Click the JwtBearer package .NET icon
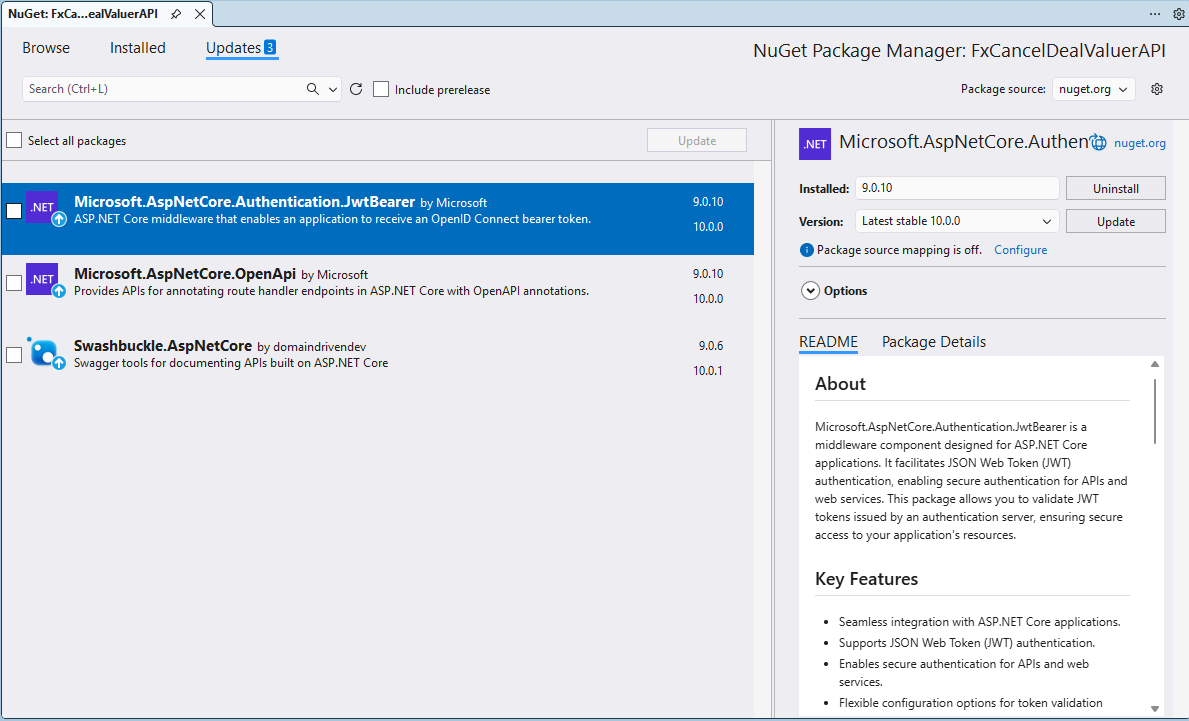Image resolution: width=1189 pixels, height=721 pixels. pos(42,208)
